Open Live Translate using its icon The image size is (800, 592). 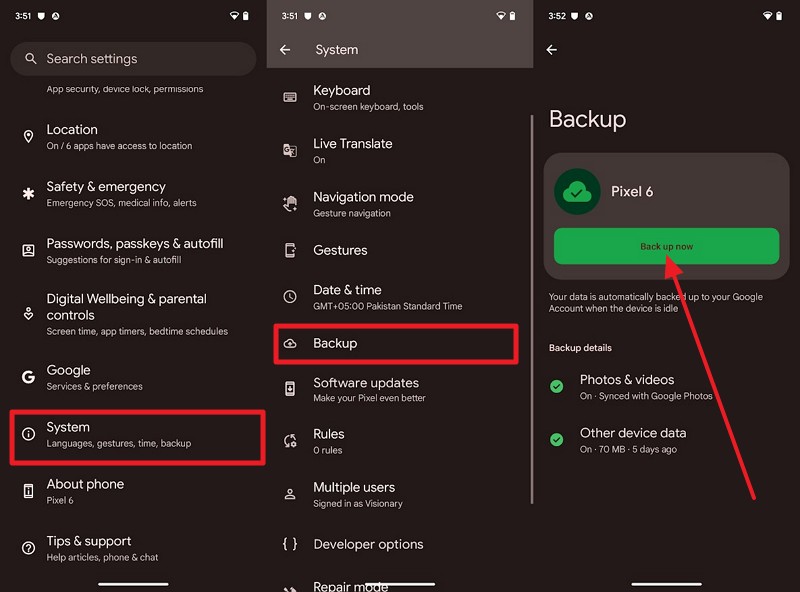tap(290, 150)
